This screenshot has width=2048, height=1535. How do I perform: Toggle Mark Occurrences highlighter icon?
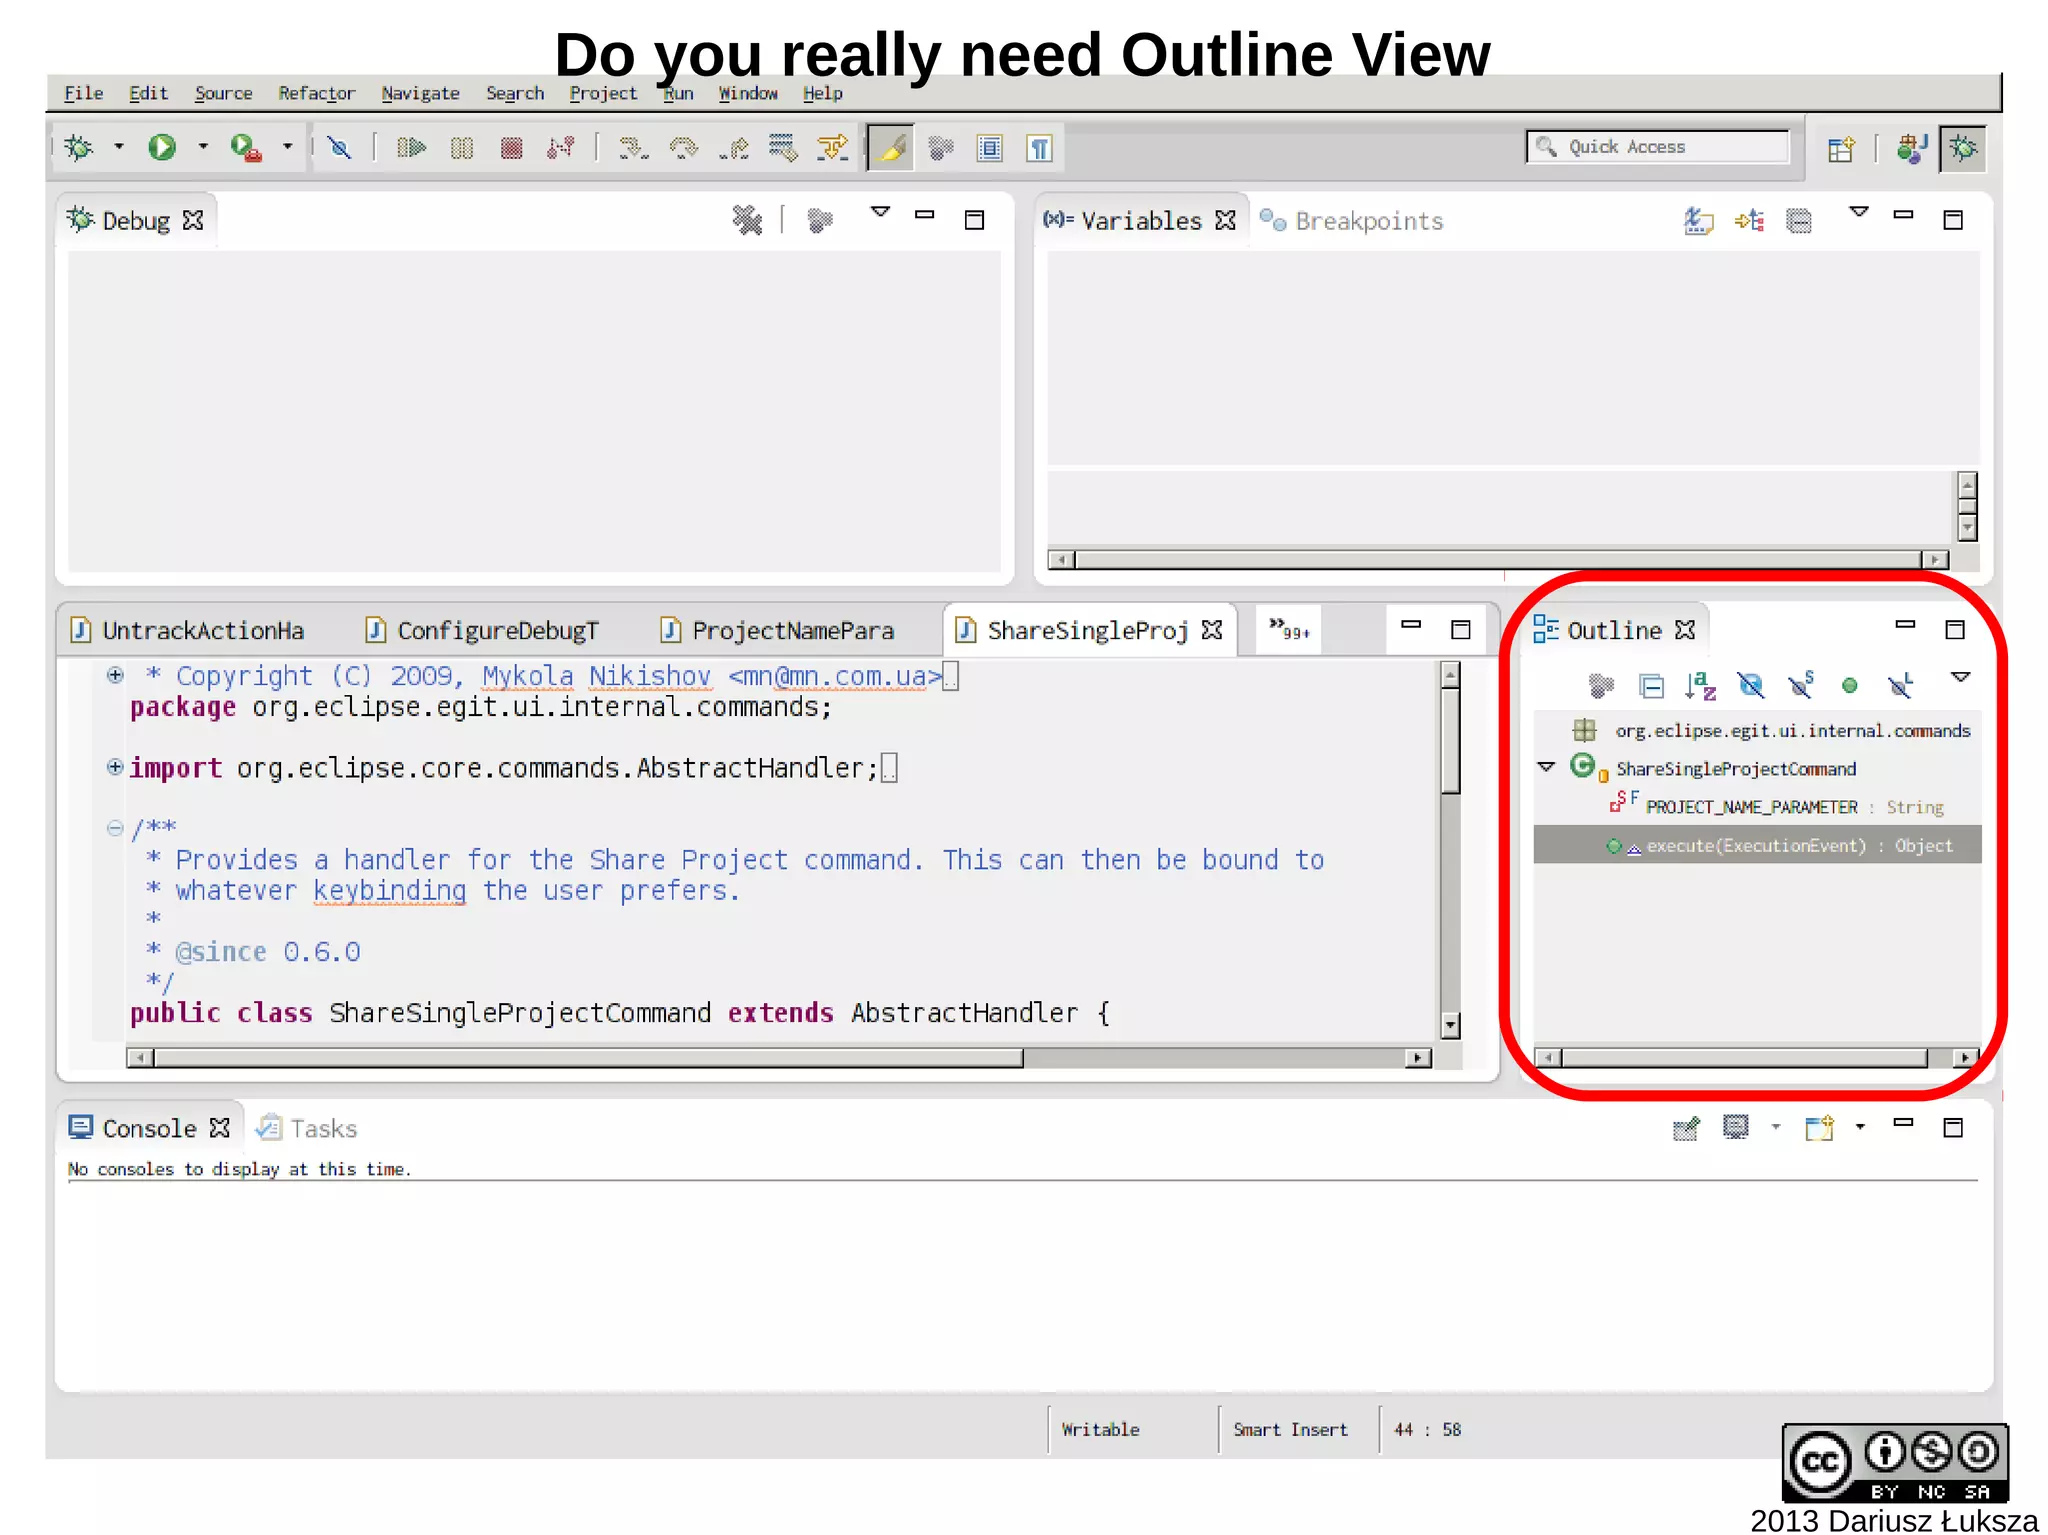(890, 148)
